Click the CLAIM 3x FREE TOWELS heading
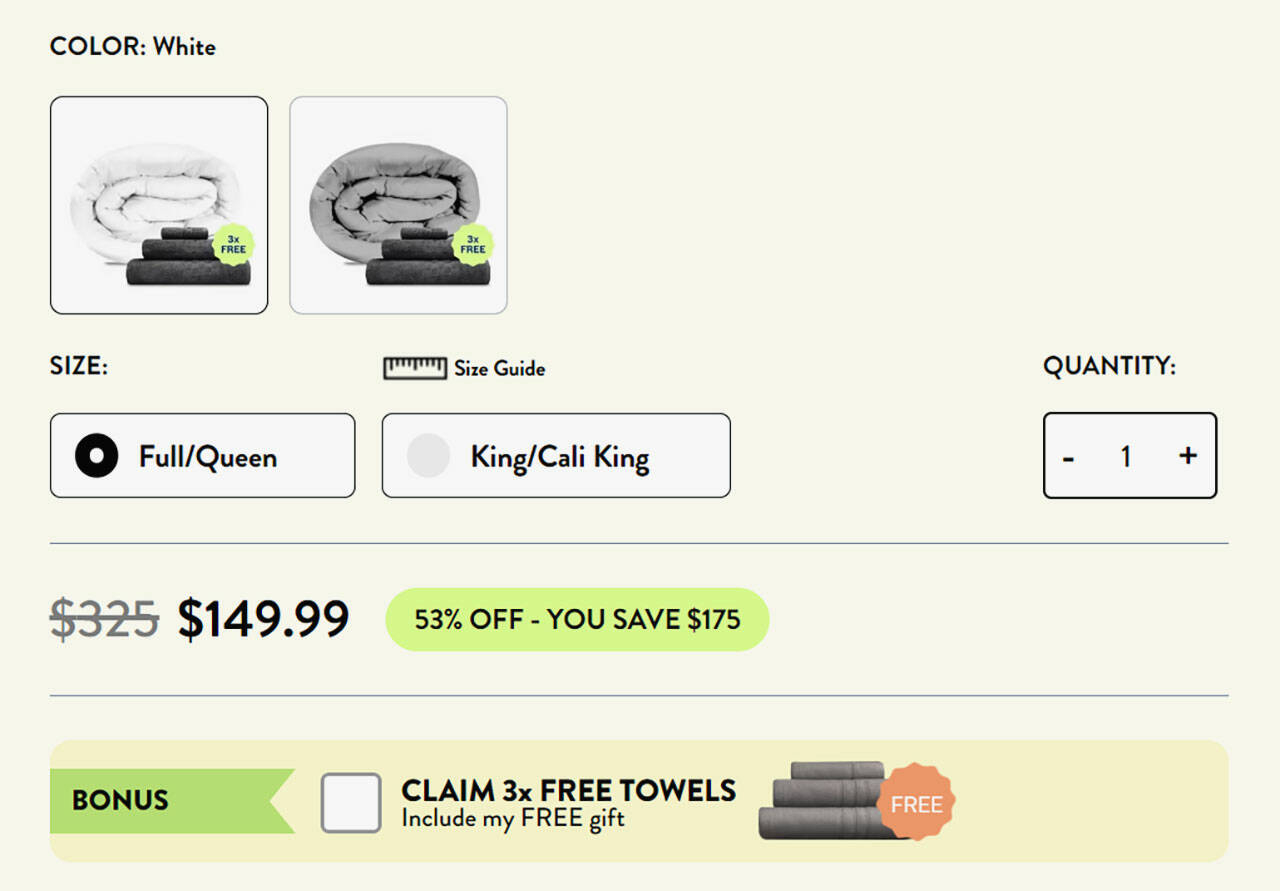The image size is (1280, 891). pyautogui.click(x=568, y=790)
